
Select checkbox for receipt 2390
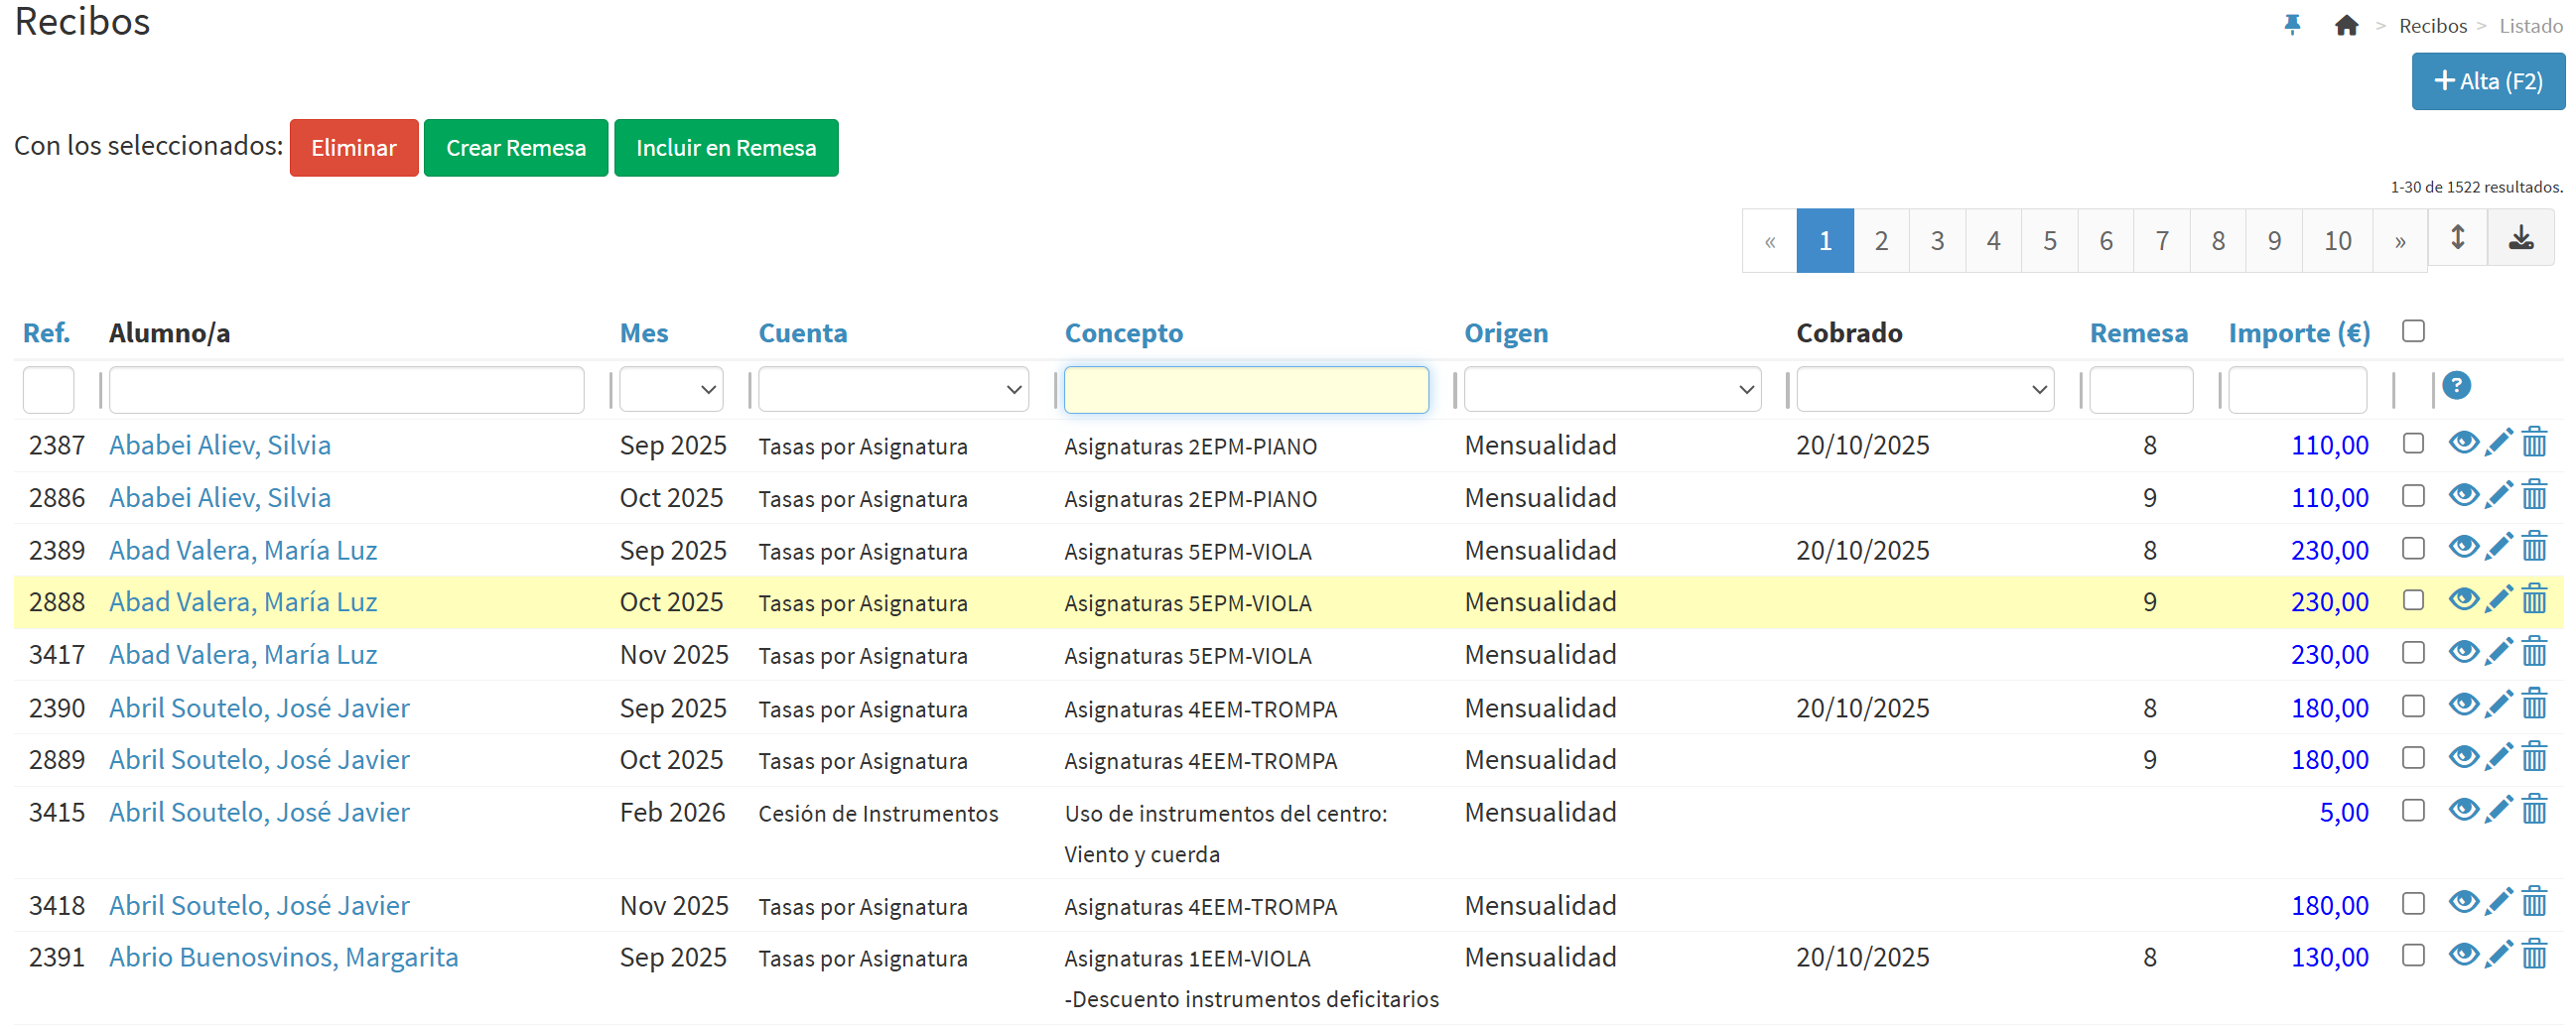point(2413,706)
